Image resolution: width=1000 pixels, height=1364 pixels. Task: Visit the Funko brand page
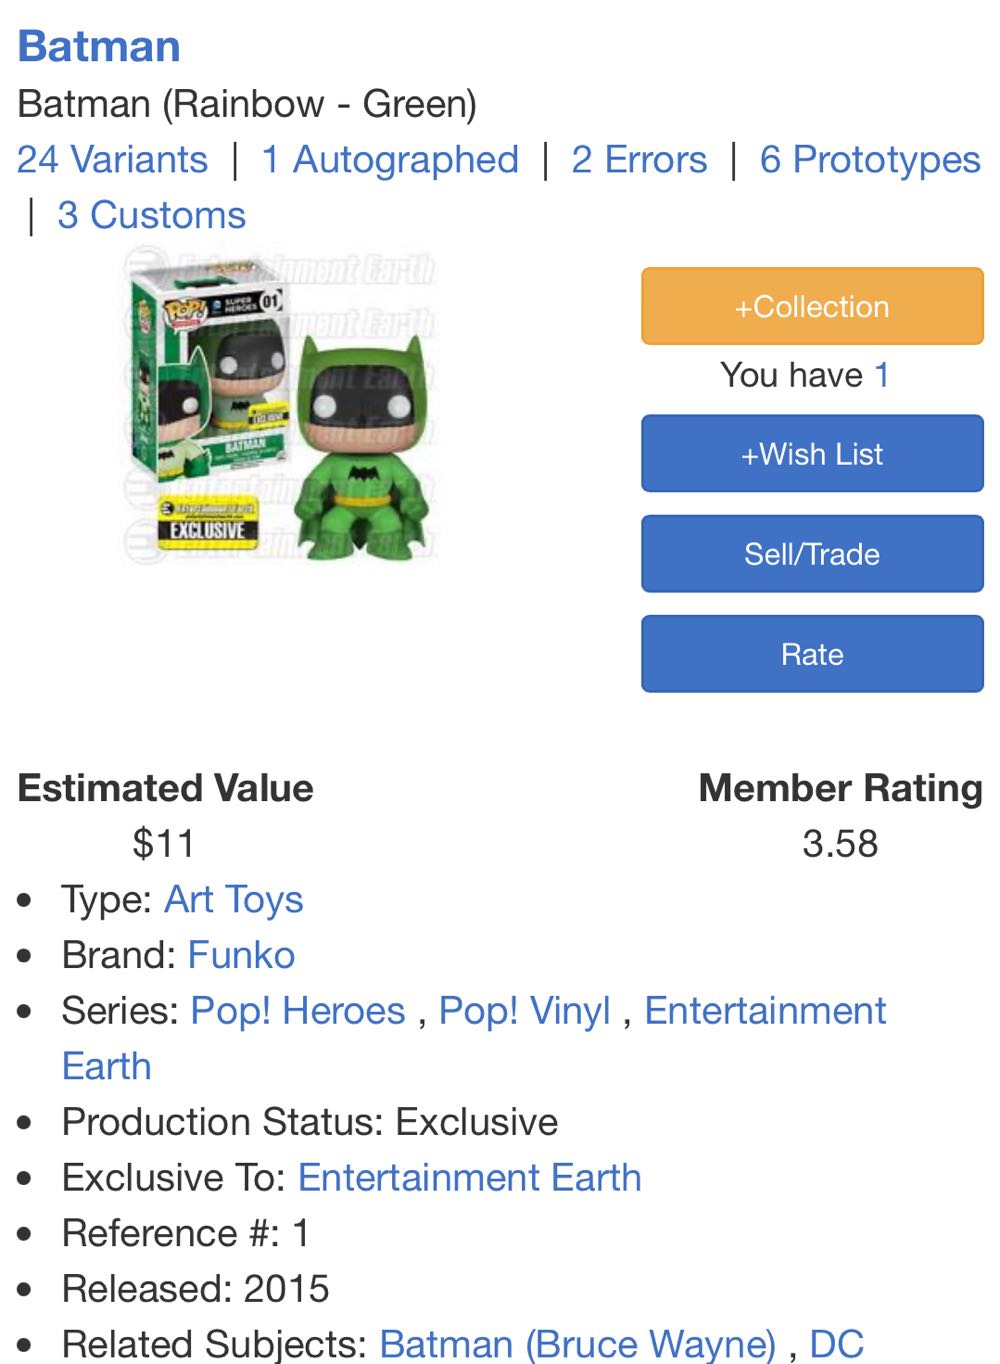pyautogui.click(x=241, y=955)
